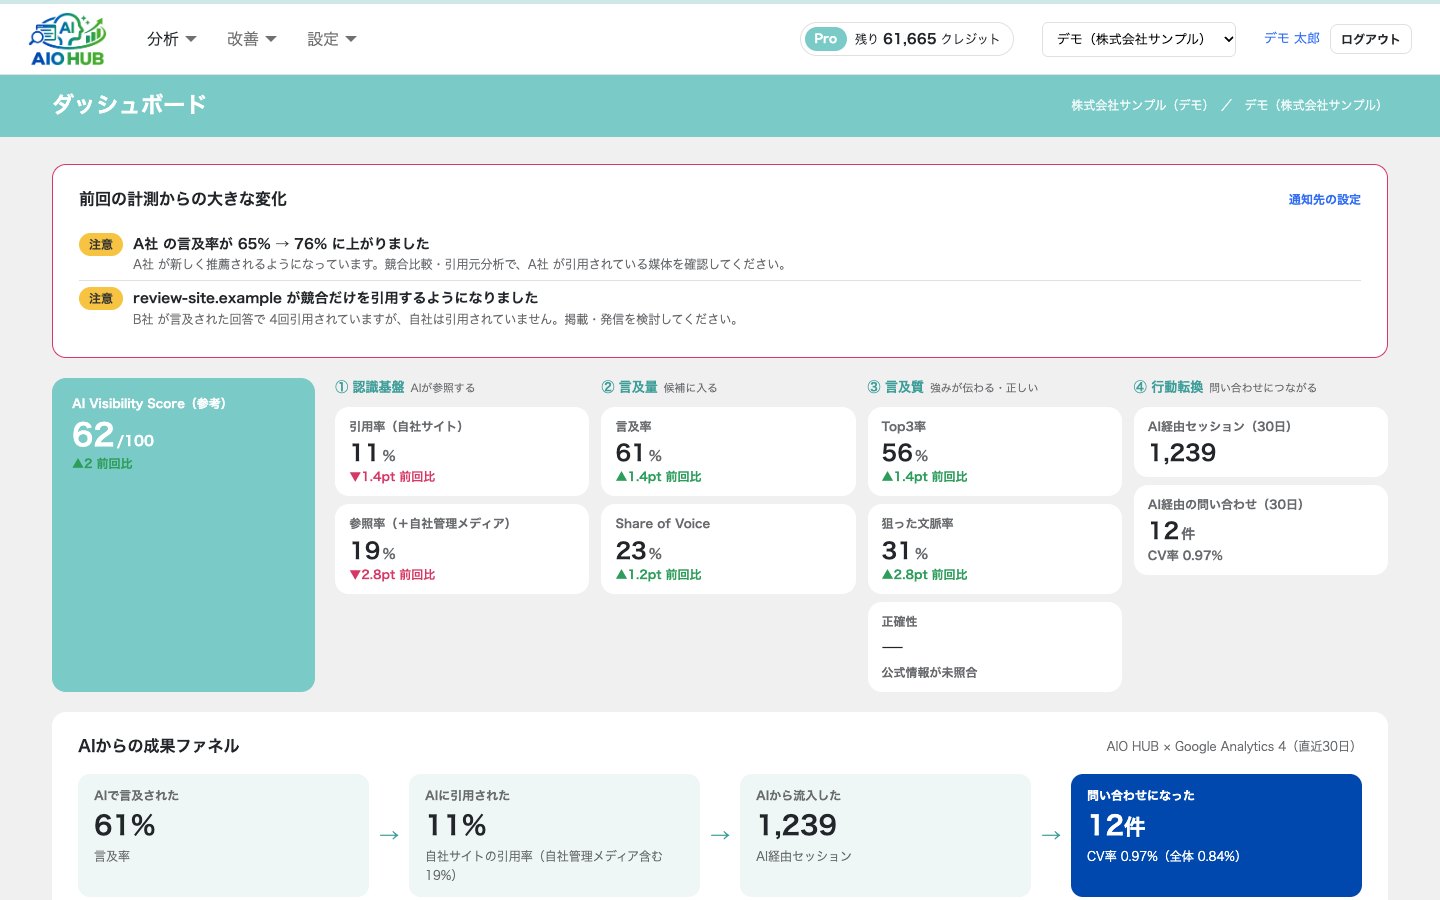The height and width of the screenshot is (900, 1440).
Task: Click the AIO HUB logo
Action: tap(68, 40)
